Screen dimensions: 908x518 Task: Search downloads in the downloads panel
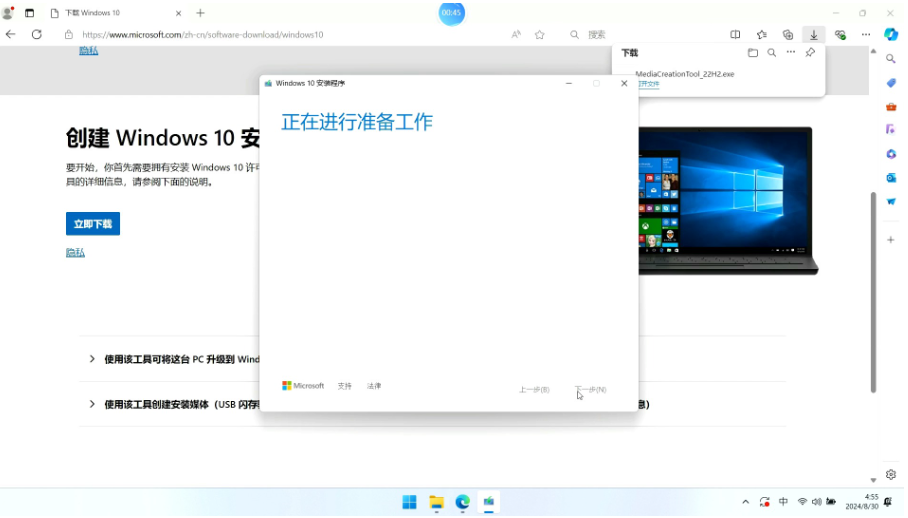tap(772, 53)
